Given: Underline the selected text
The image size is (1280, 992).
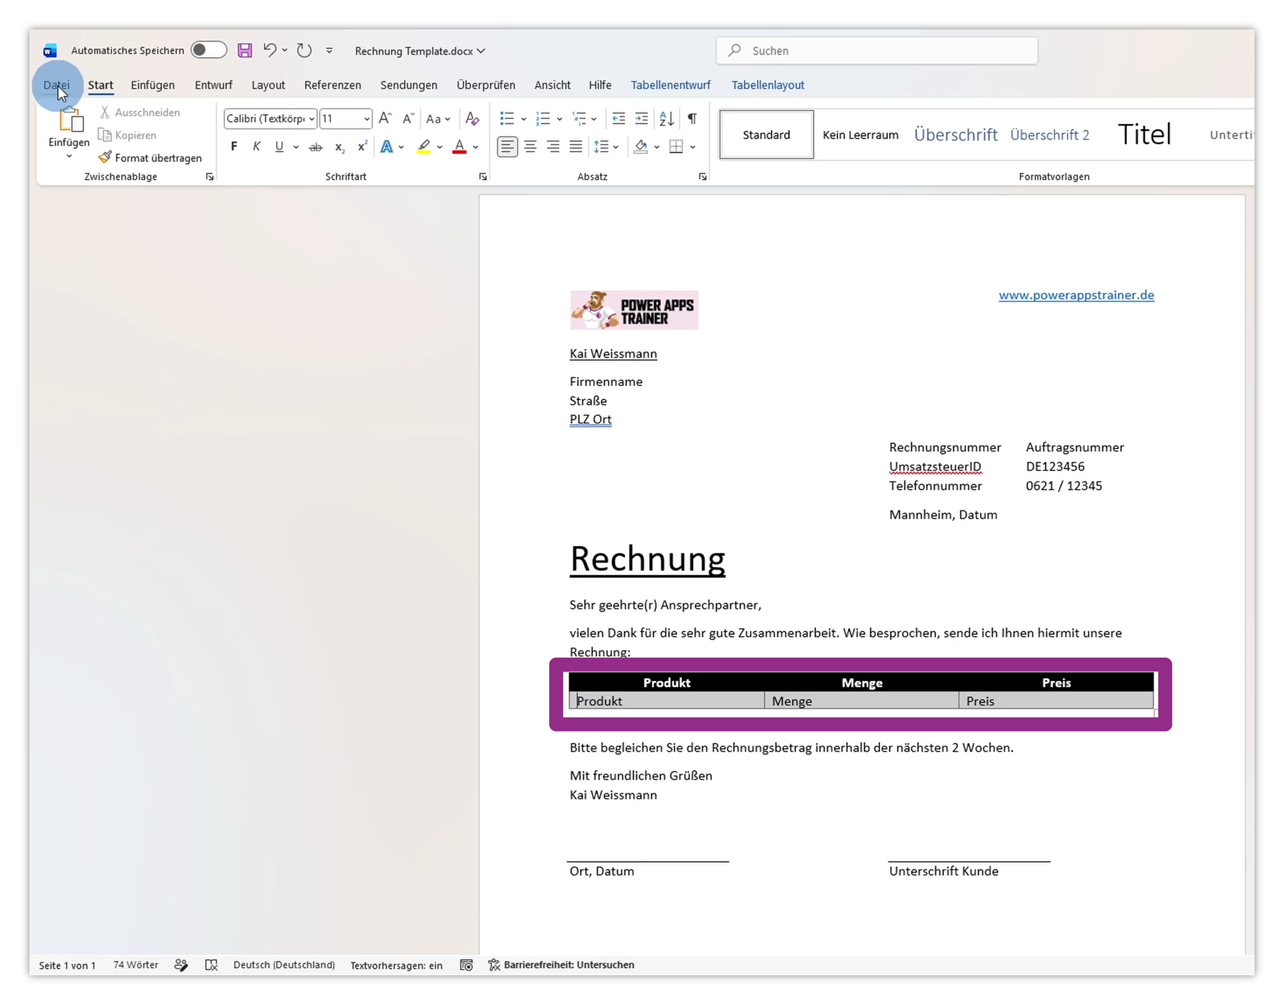Looking at the screenshot, I should [x=279, y=147].
